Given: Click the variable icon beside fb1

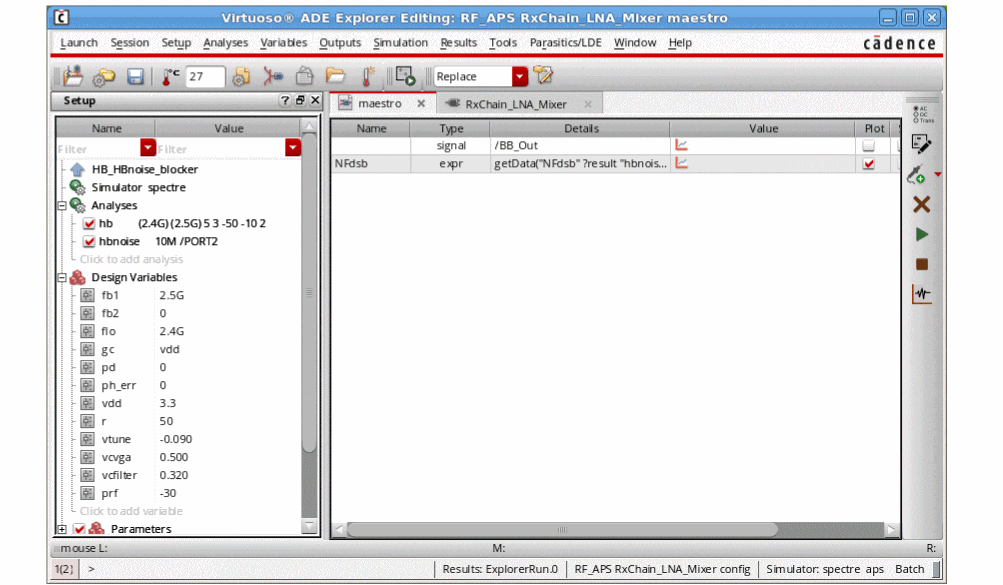Looking at the screenshot, I should tap(88, 295).
